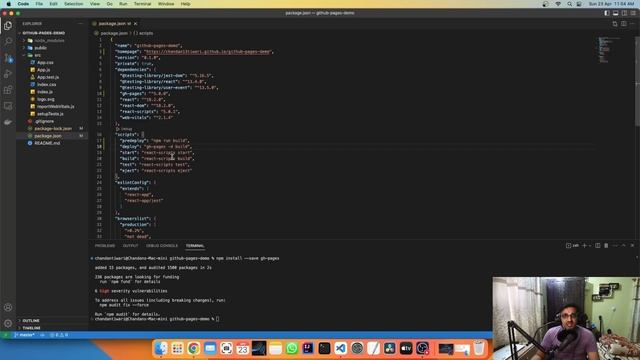Open README.md file

[47, 143]
